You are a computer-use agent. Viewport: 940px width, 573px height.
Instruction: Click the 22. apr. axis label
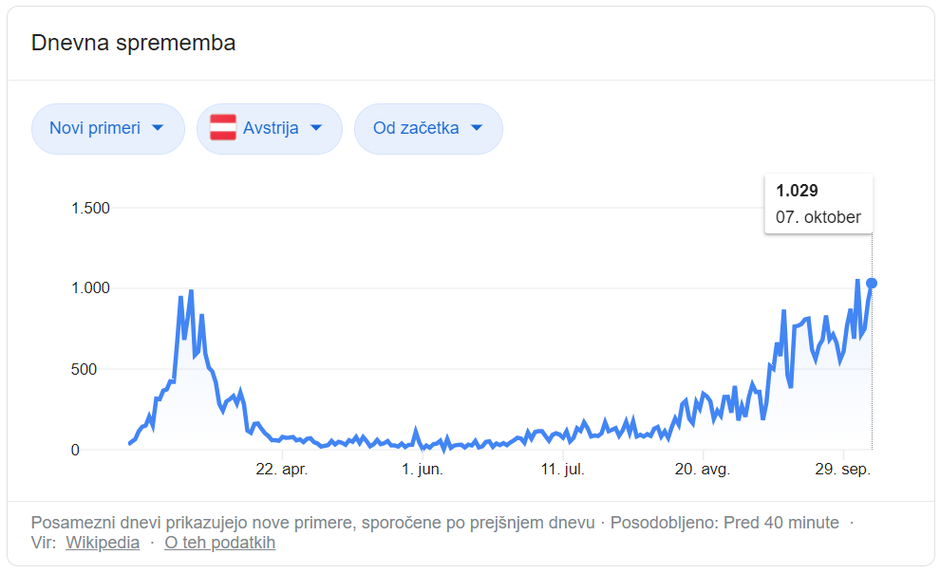point(281,469)
